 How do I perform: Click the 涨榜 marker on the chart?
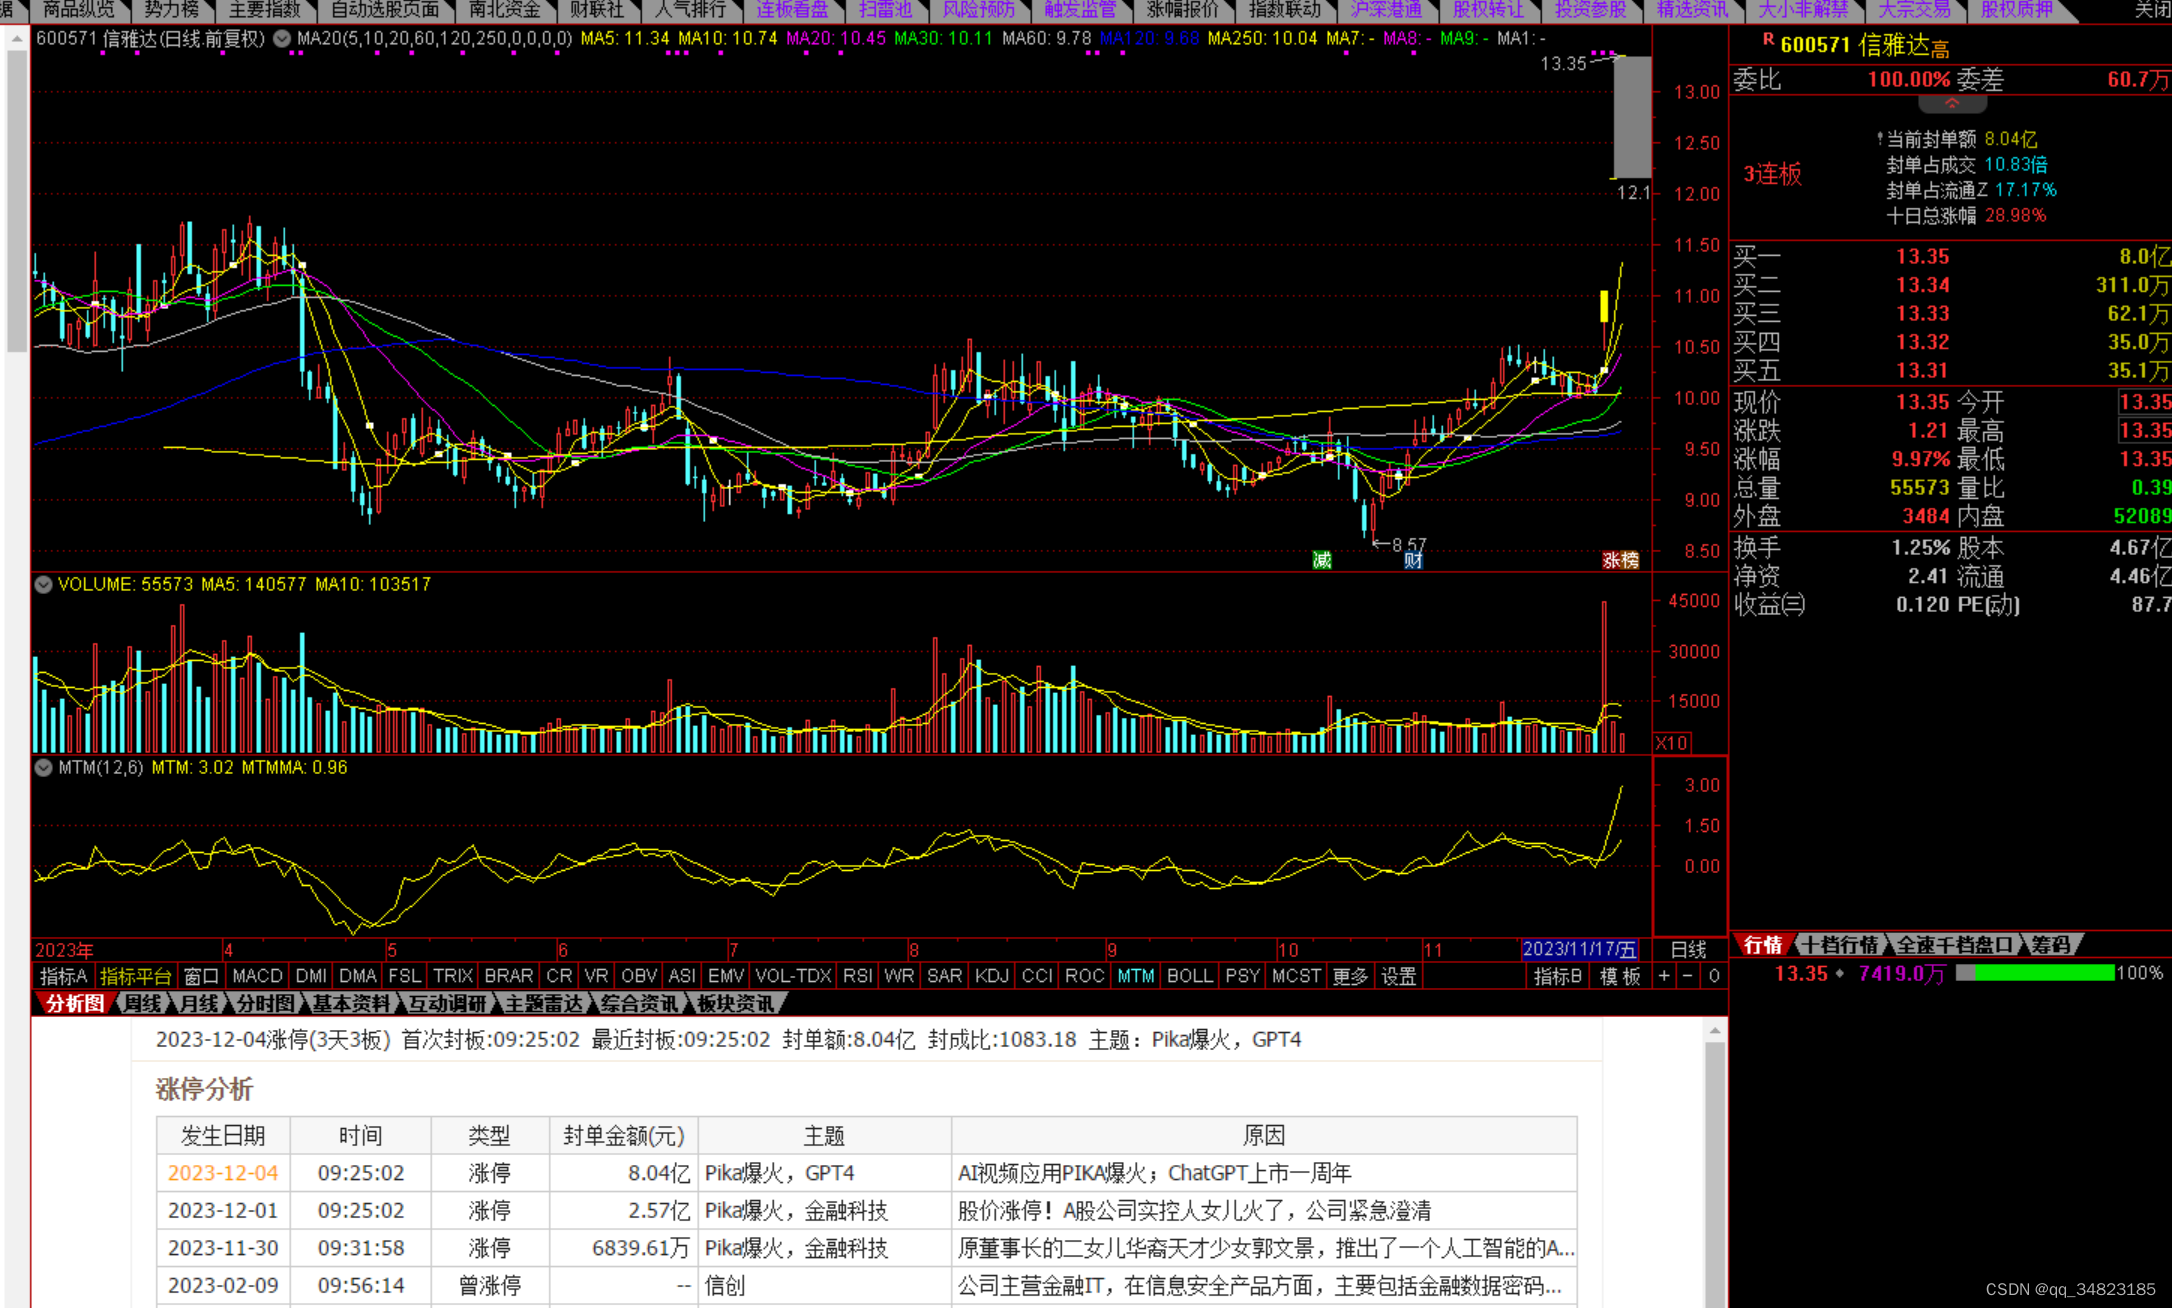[1620, 560]
